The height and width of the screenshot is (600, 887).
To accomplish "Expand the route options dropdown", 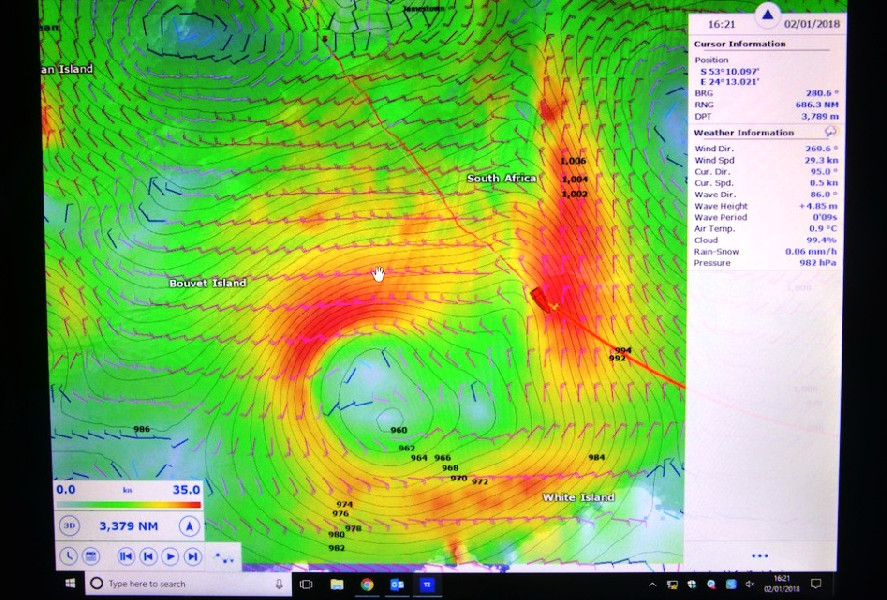I will coord(226,557).
